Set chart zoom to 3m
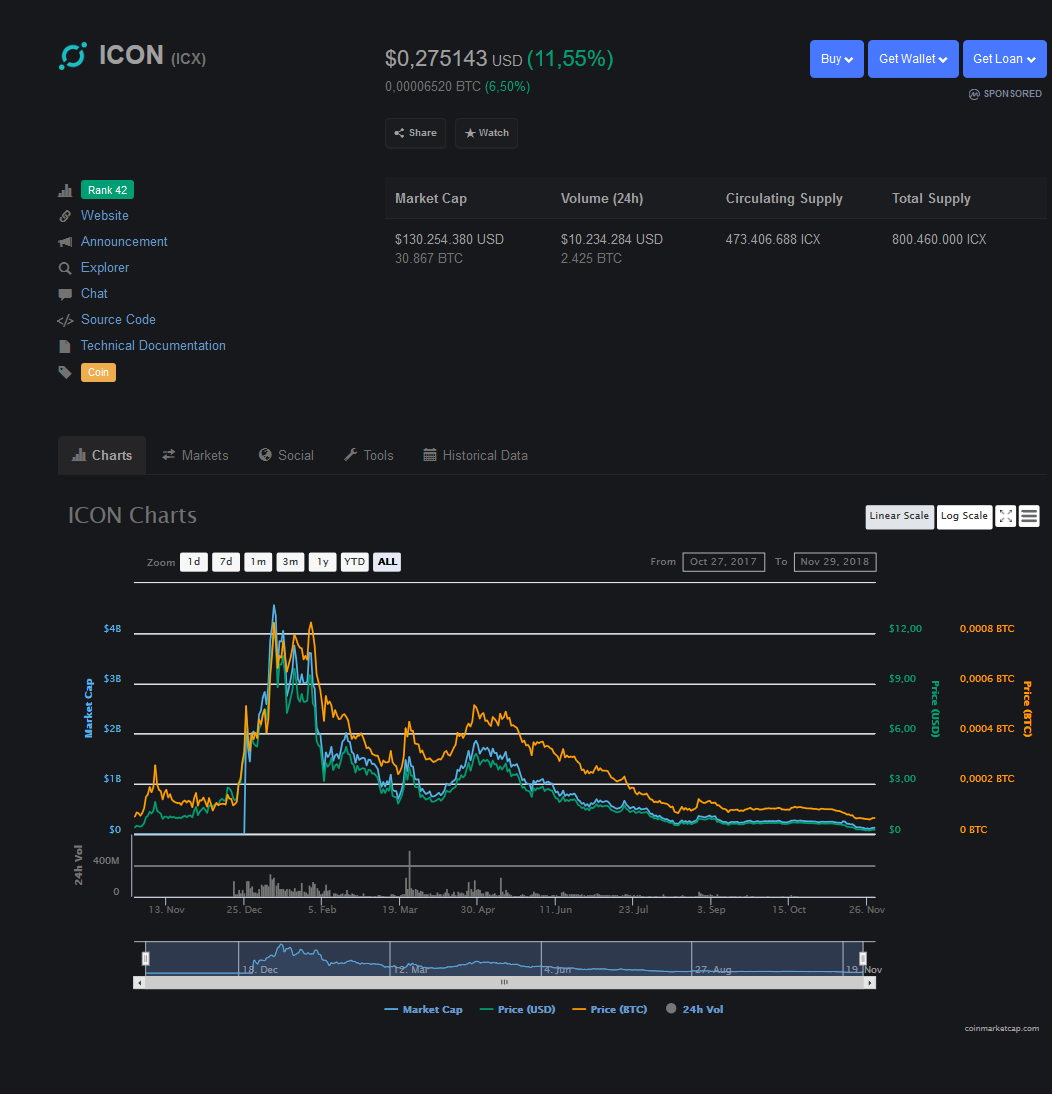Screen dimensions: 1052x1094 point(290,562)
